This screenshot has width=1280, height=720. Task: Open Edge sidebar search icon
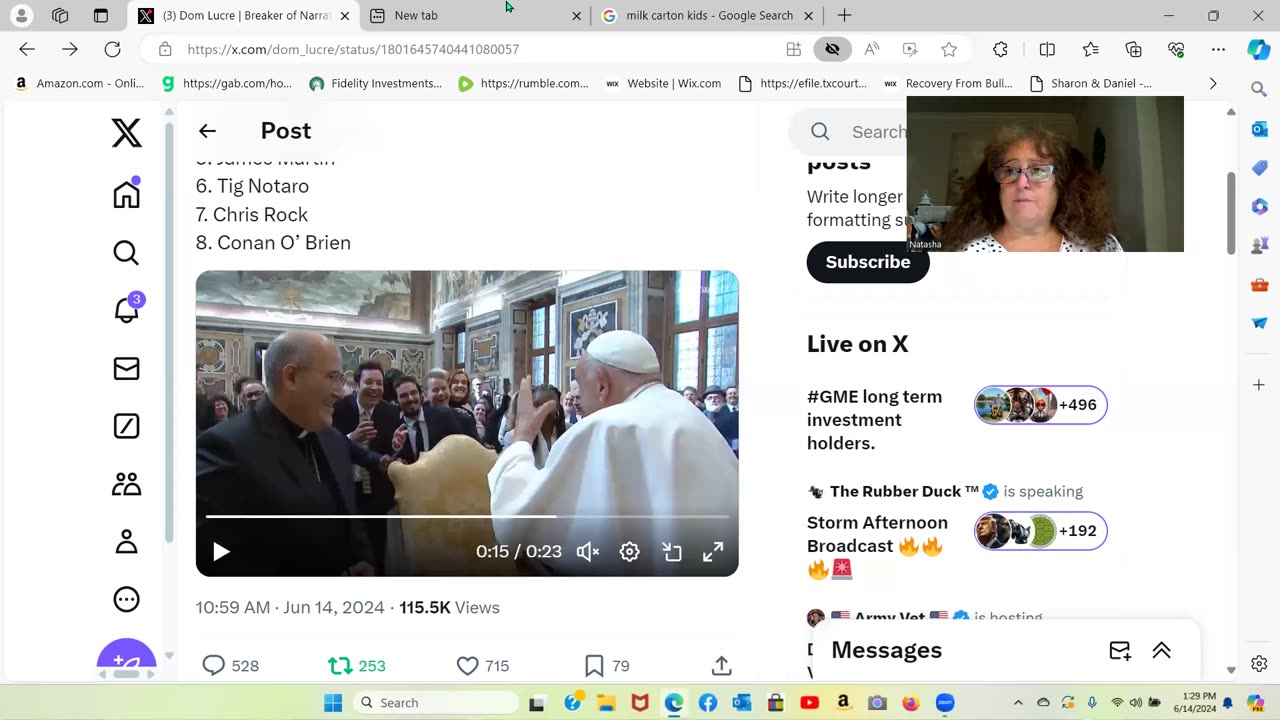pos(1259,89)
